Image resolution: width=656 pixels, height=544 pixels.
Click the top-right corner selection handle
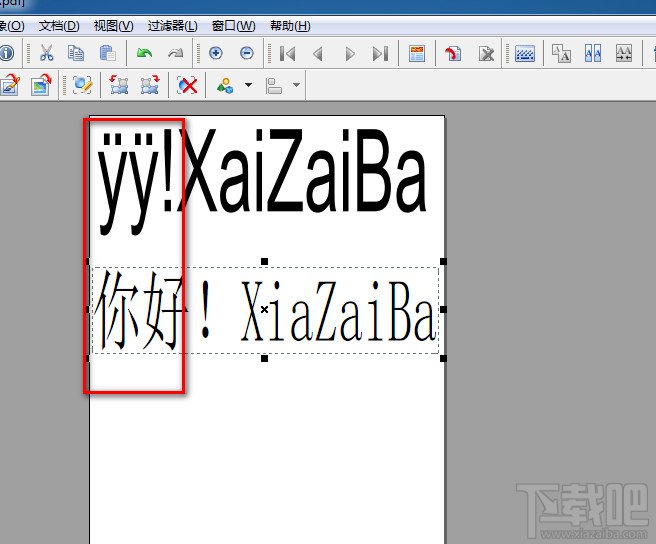pyautogui.click(x=443, y=262)
